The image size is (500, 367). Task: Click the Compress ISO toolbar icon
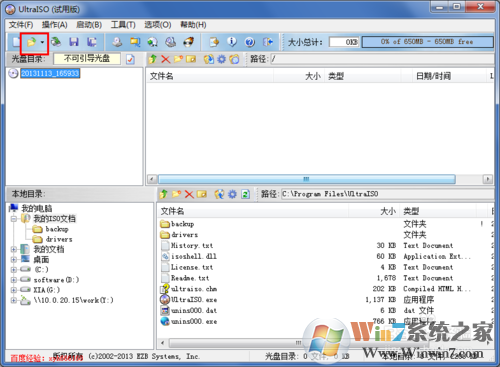135,42
